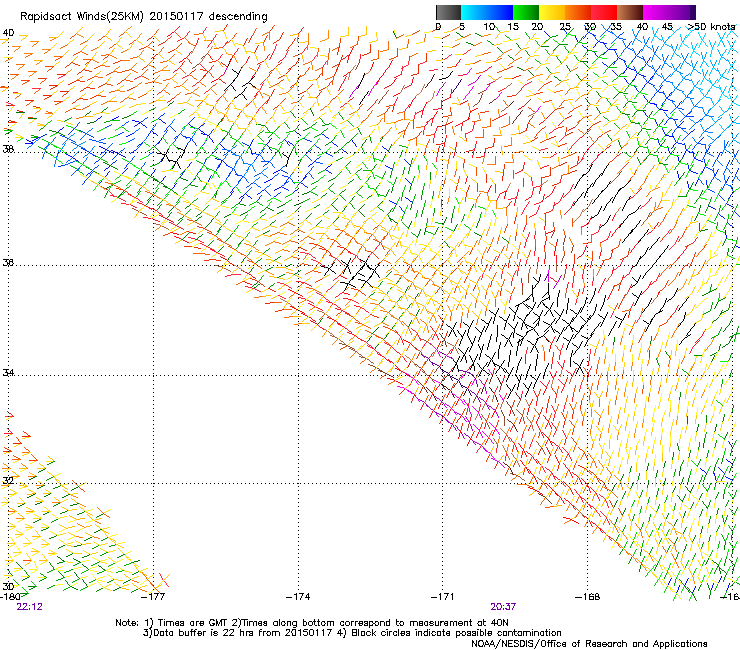Pick the cyan-blue 5-15 knots legend color

pos(487,12)
